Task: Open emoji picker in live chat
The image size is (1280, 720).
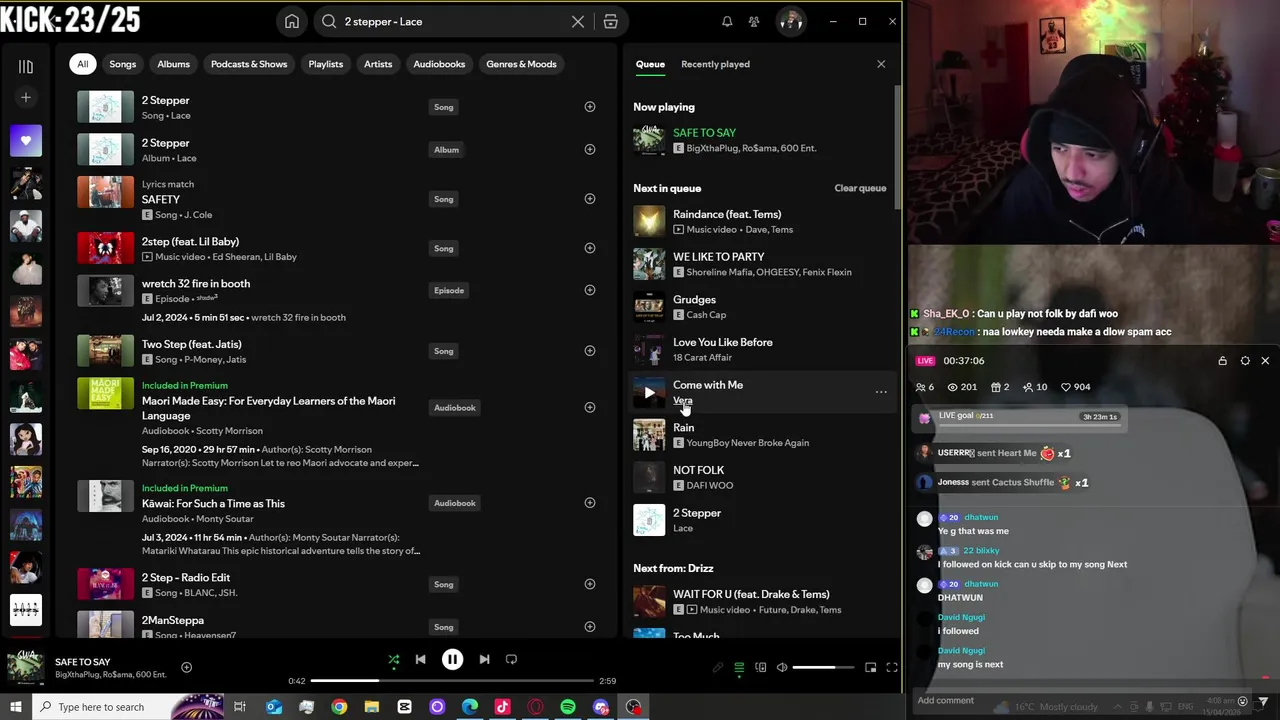Action: tap(1243, 701)
